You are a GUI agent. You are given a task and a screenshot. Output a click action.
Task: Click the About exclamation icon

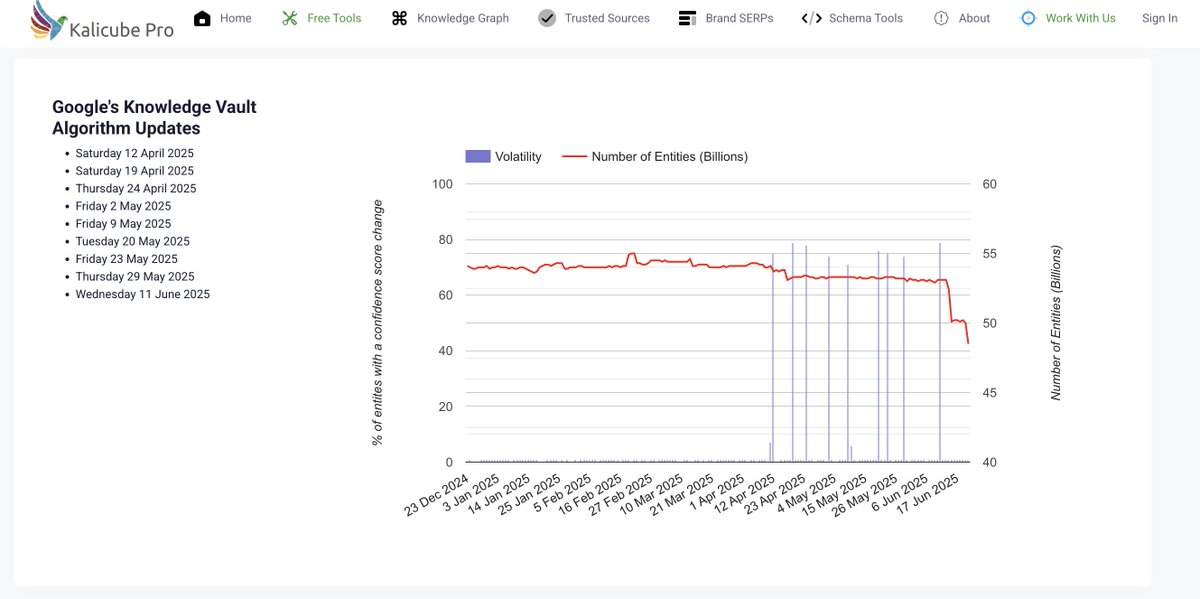click(x=941, y=18)
